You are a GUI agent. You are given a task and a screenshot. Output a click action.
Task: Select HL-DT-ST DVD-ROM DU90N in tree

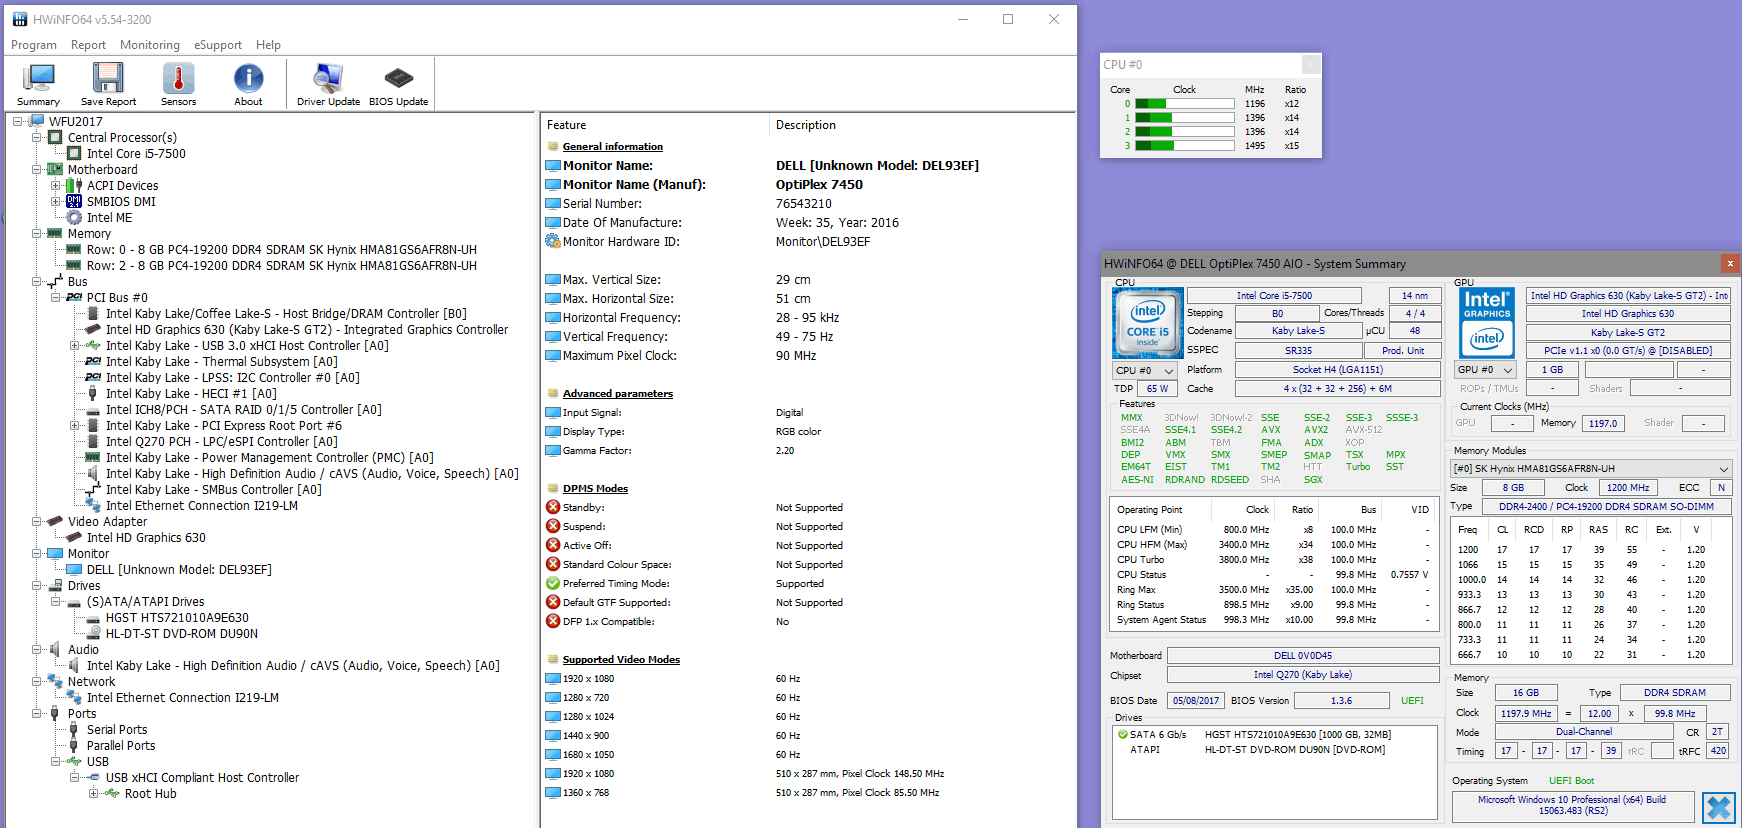[x=182, y=634]
